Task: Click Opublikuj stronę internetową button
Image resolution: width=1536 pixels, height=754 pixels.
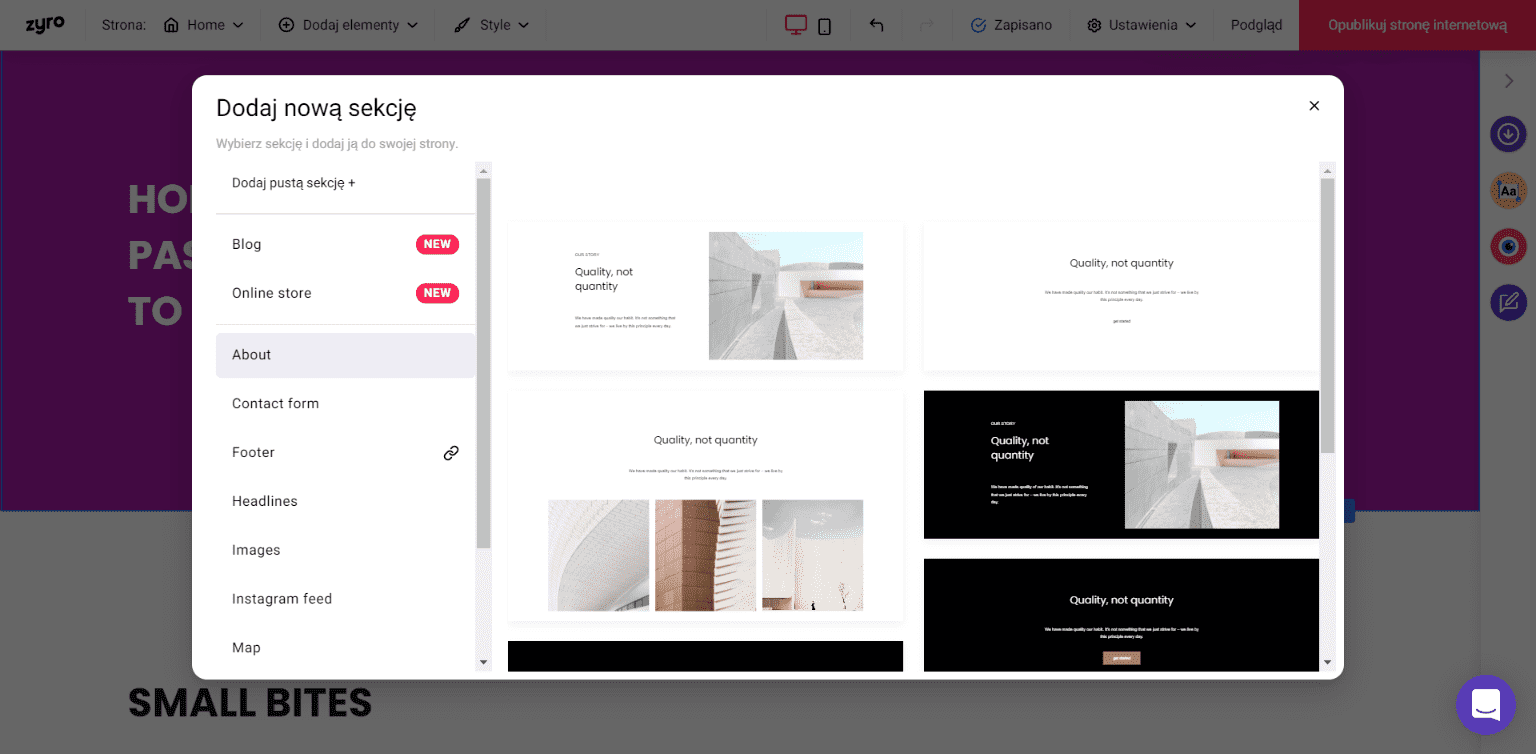Action: coord(1417,25)
